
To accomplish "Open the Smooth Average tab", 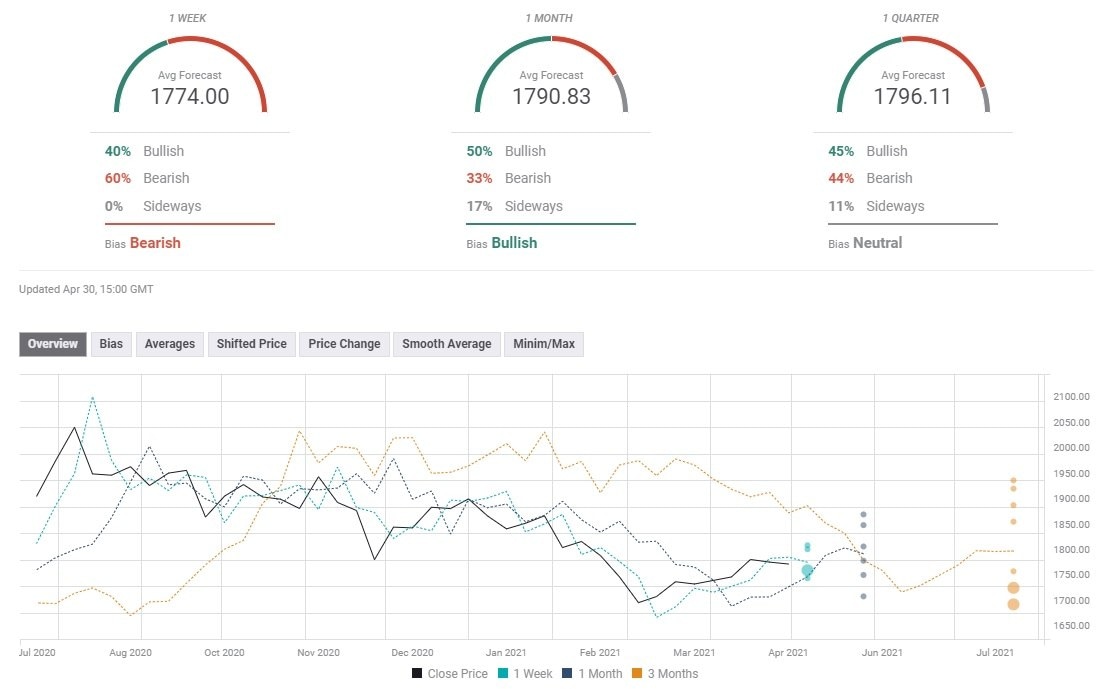I will [446, 343].
